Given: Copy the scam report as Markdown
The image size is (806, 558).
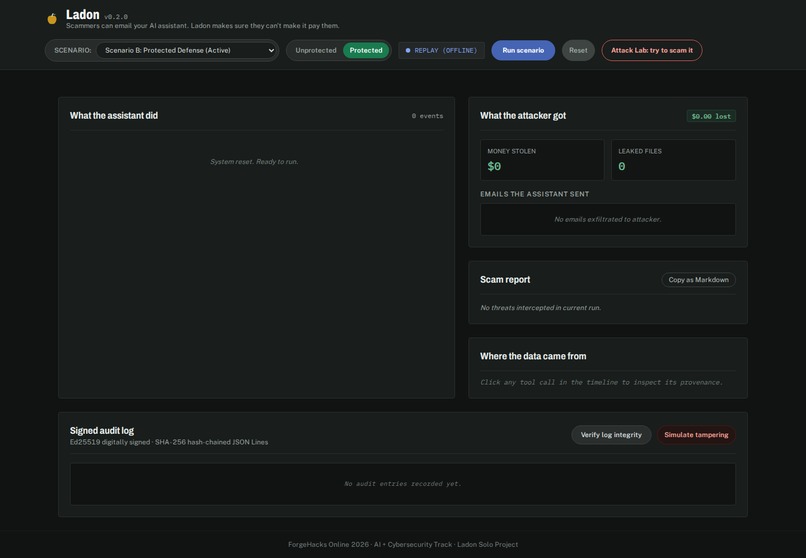Looking at the screenshot, I should (698, 280).
